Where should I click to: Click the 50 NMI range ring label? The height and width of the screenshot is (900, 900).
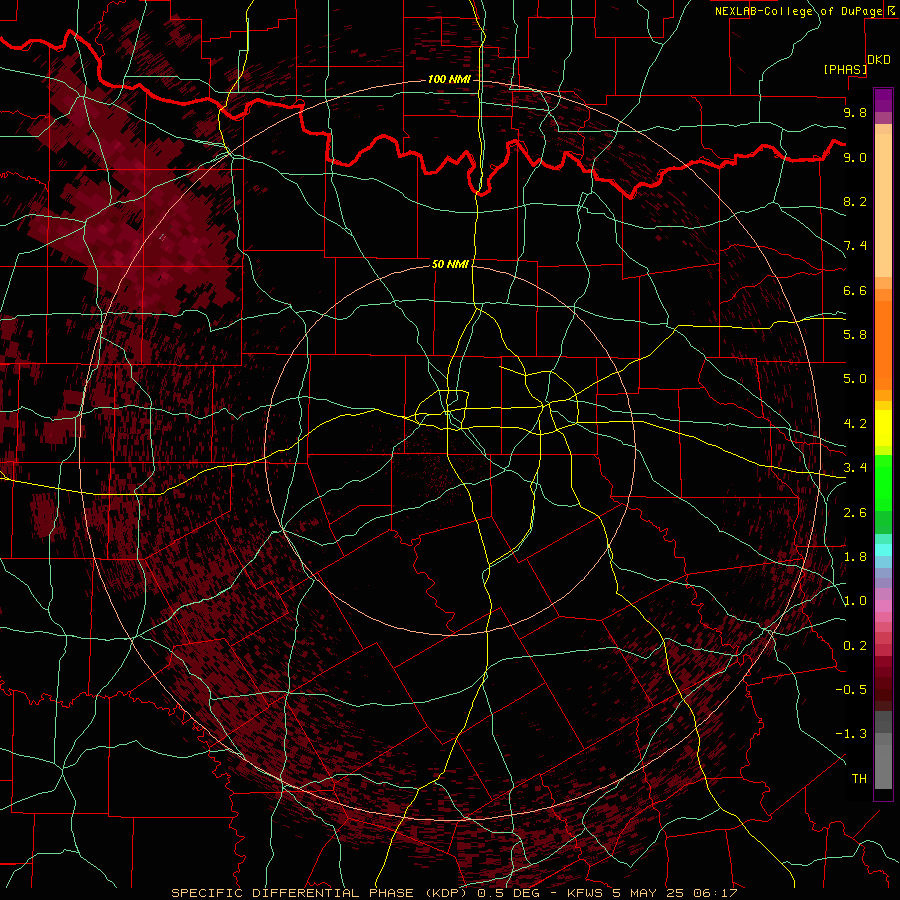(450, 264)
